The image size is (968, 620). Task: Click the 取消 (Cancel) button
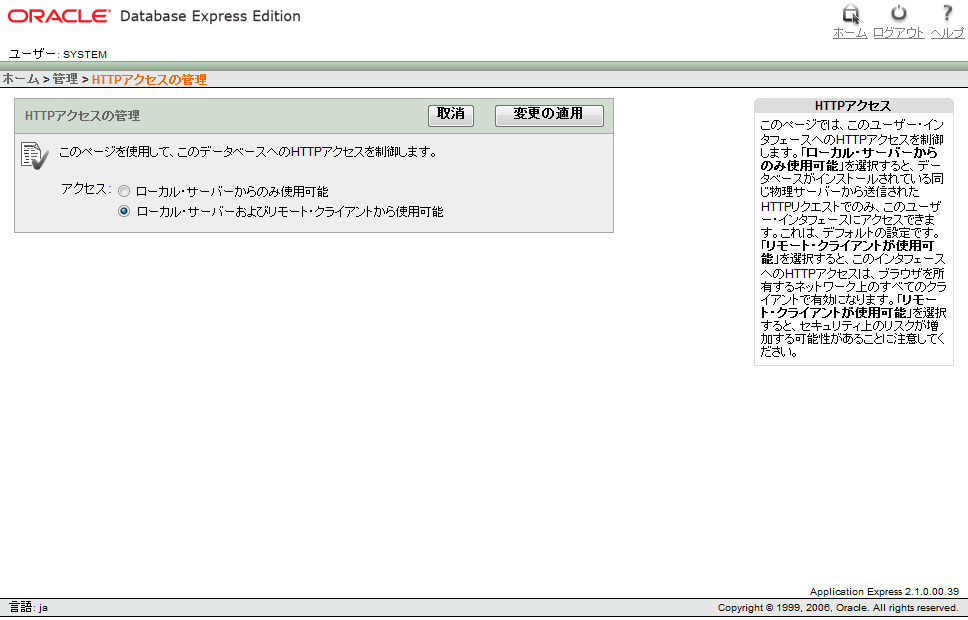[451, 115]
